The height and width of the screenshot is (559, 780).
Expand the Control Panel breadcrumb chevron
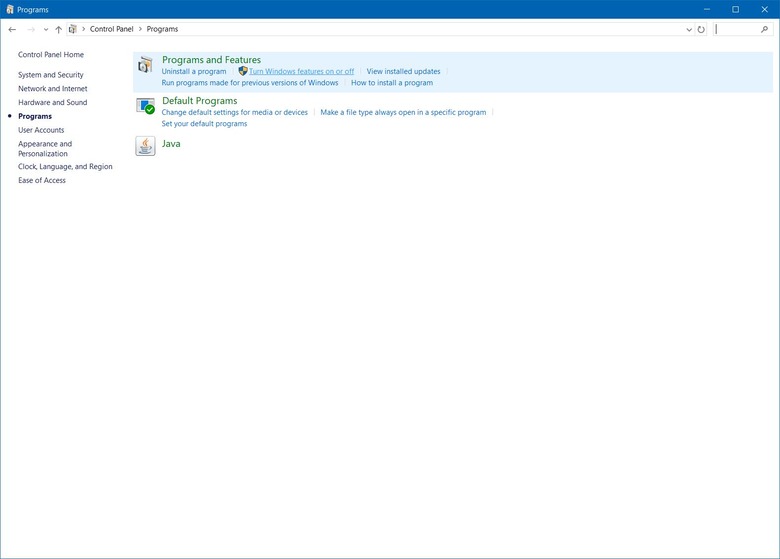84,29
